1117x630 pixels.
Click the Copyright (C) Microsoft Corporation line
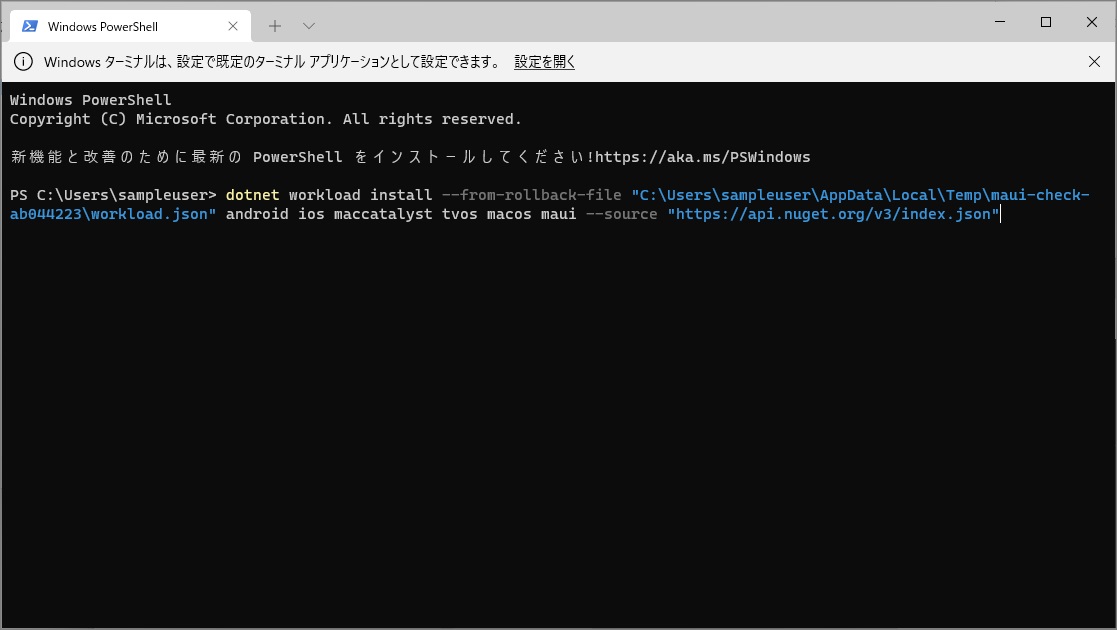265,119
